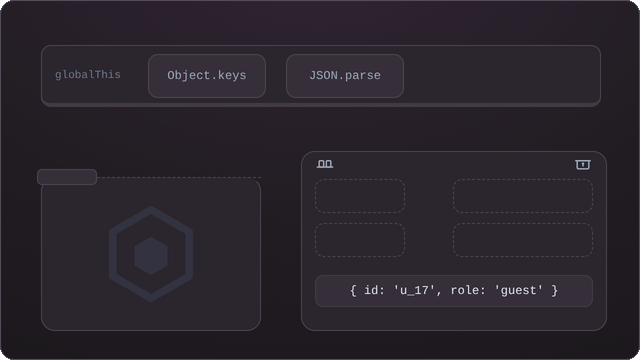
Task: Select the blank tab on hexagon card
Action: [x=67, y=177]
